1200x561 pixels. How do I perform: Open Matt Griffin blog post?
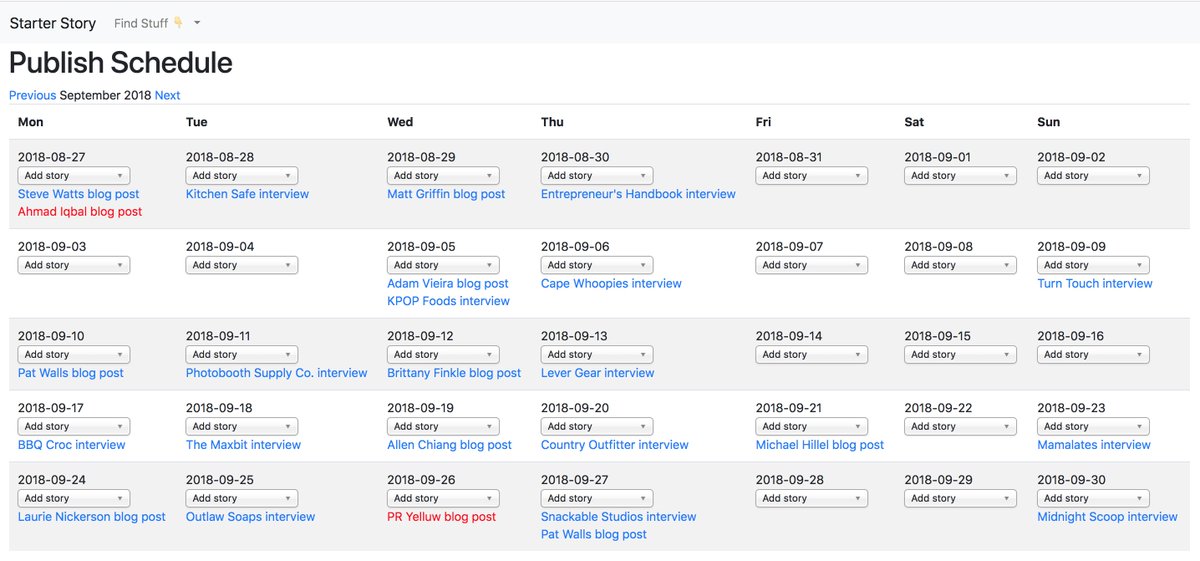coord(446,194)
